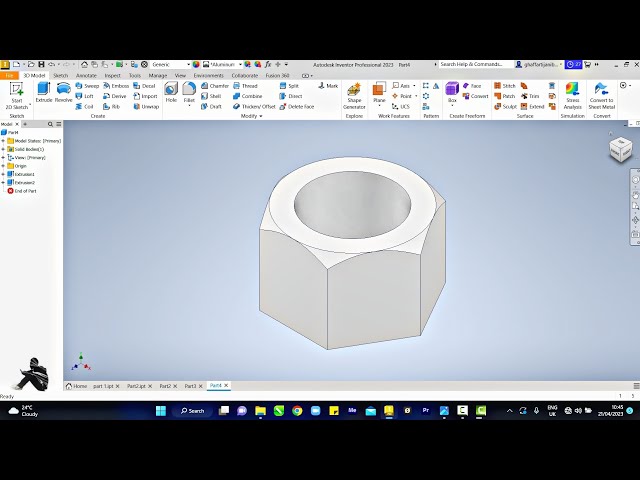Screen dimensions: 640x480
Task: Apply the Thread tool
Action: tap(245, 86)
